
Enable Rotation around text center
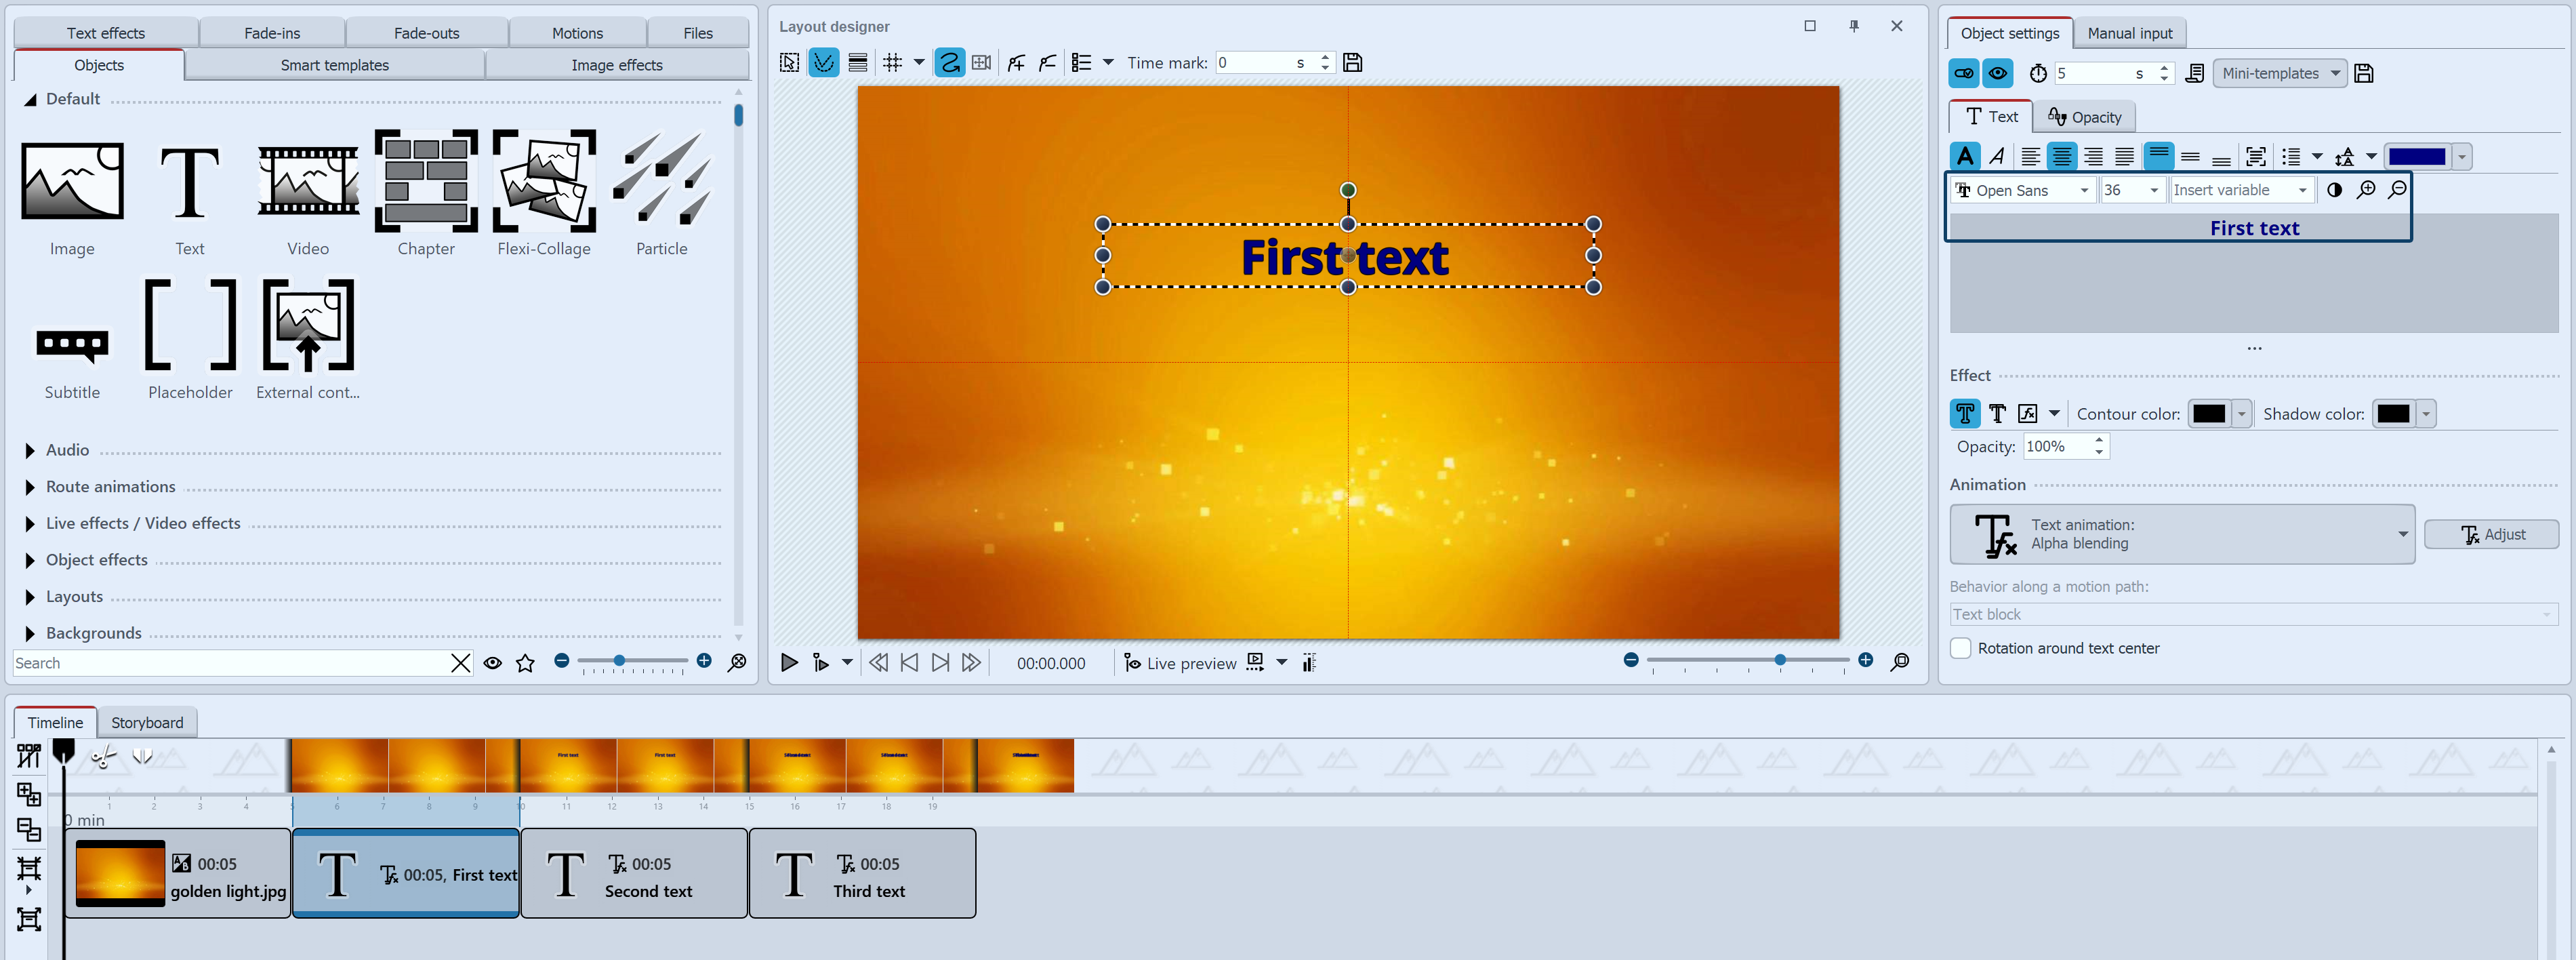(1961, 648)
